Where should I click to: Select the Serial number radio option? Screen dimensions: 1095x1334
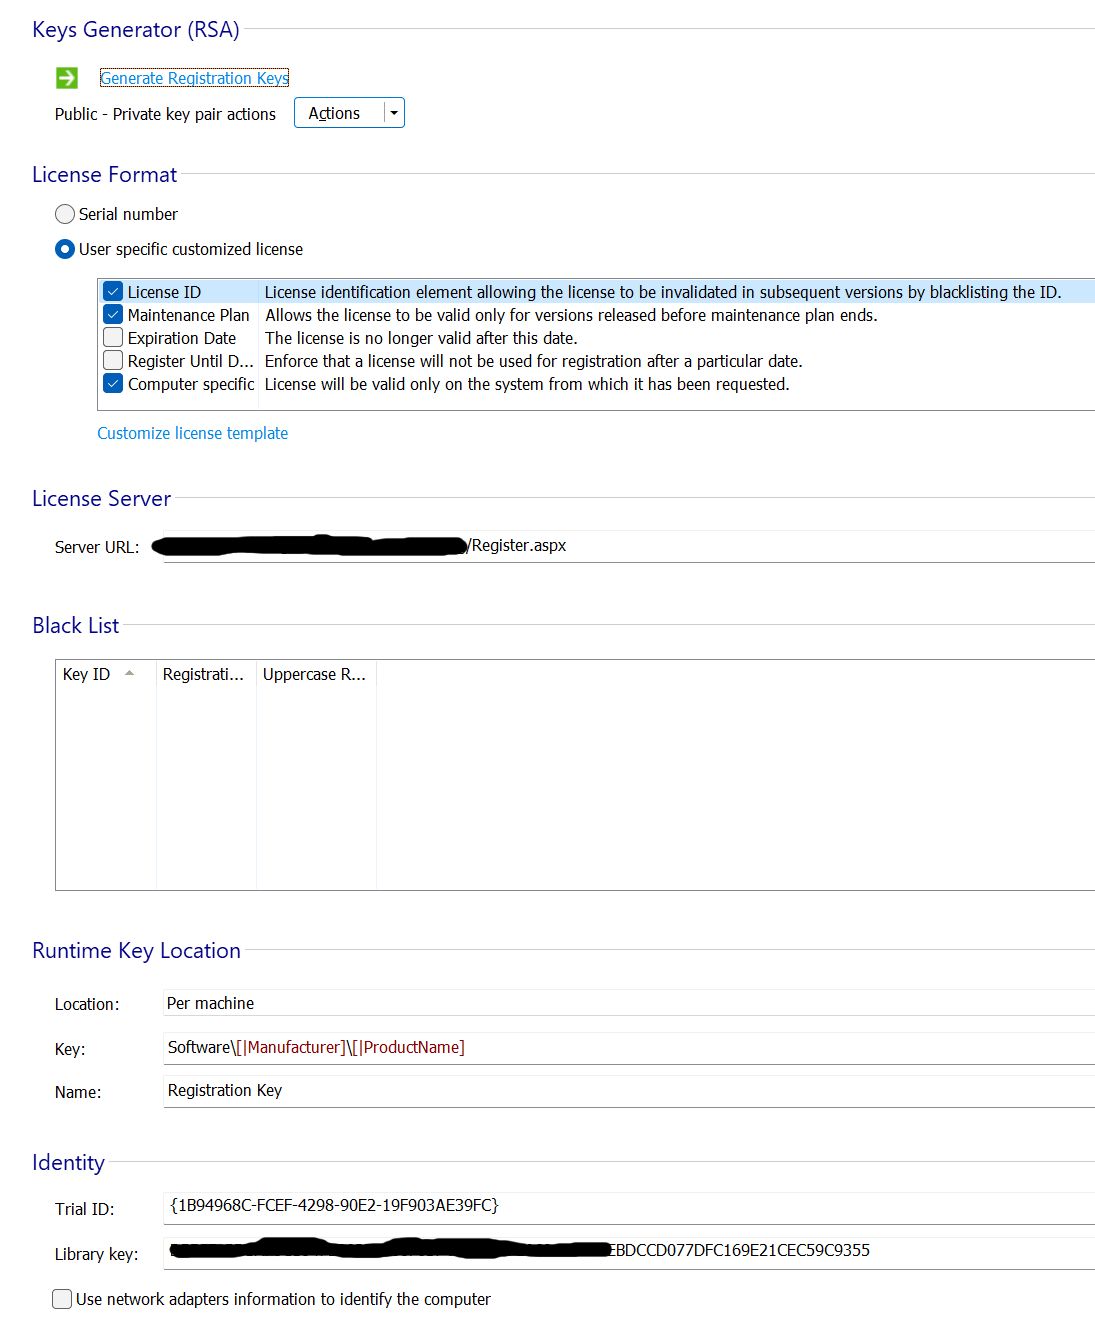pos(65,214)
